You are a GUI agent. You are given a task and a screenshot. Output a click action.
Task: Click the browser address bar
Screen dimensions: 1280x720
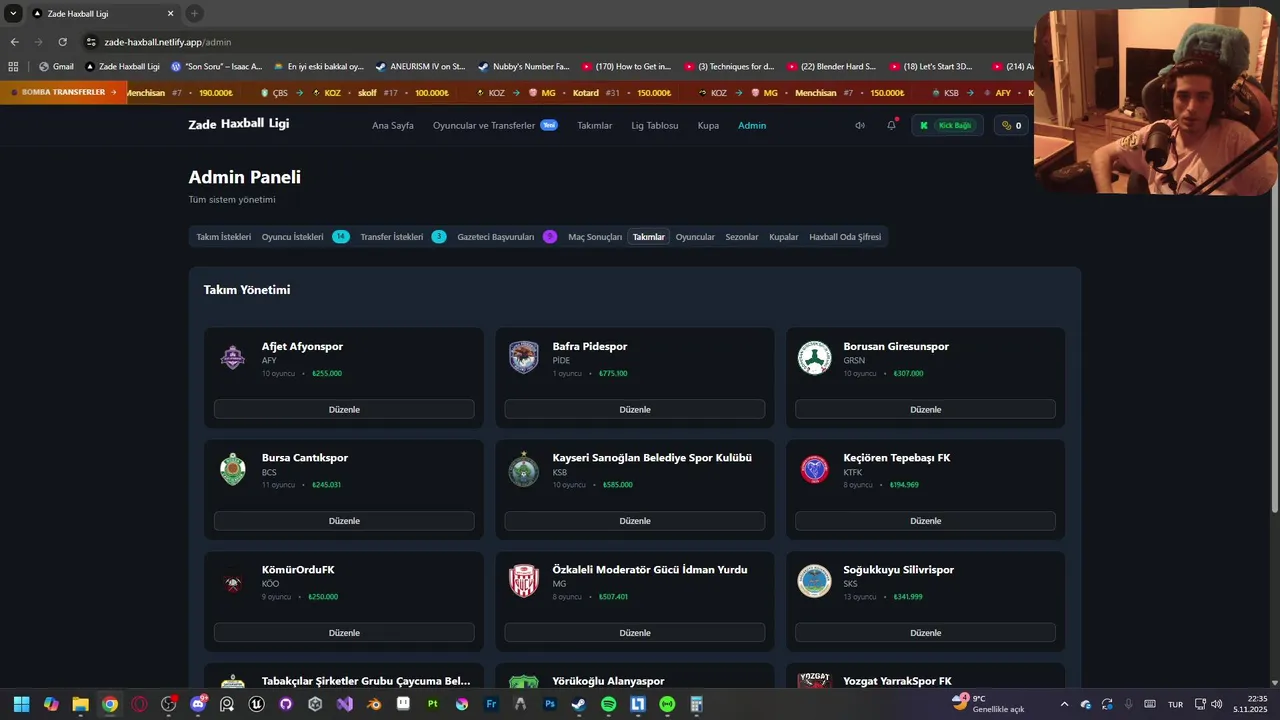tap(560, 42)
